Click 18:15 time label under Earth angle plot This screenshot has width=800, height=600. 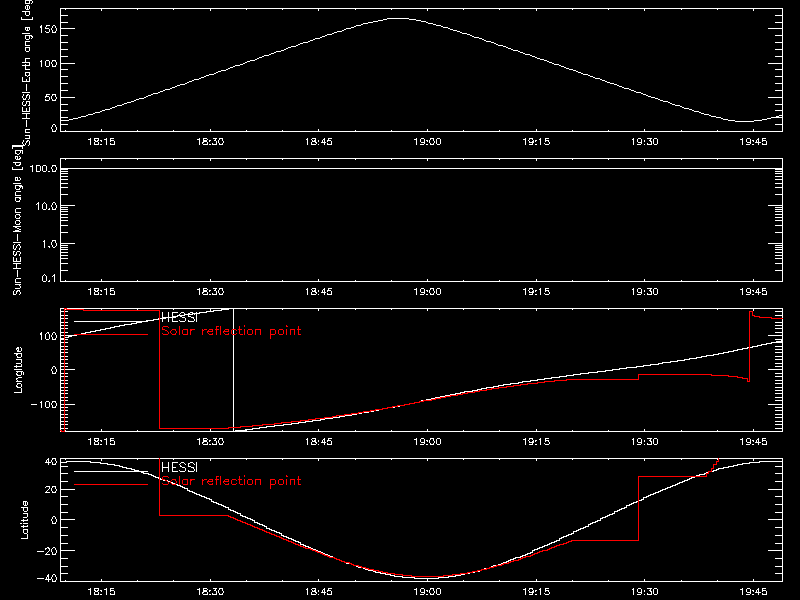[102, 142]
